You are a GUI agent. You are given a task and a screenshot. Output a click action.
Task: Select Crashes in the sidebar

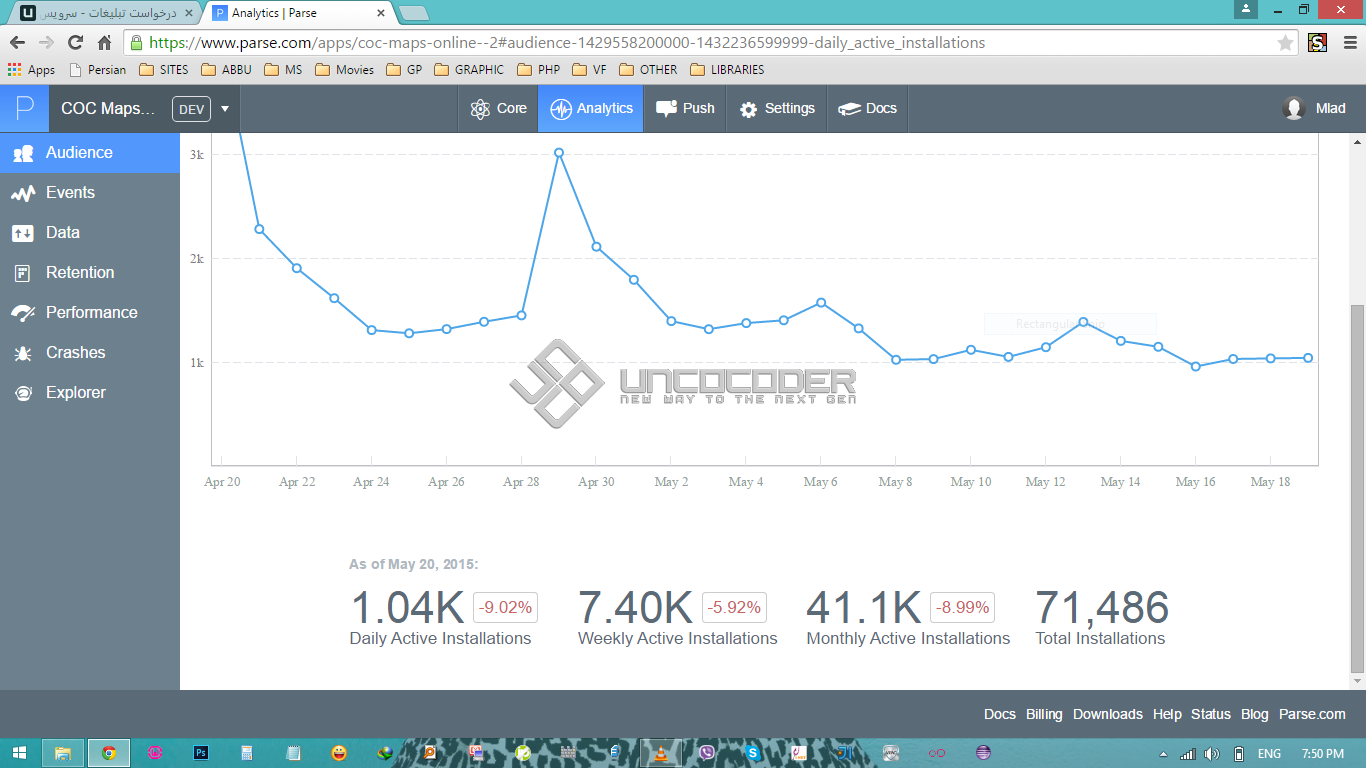[x=90, y=353]
